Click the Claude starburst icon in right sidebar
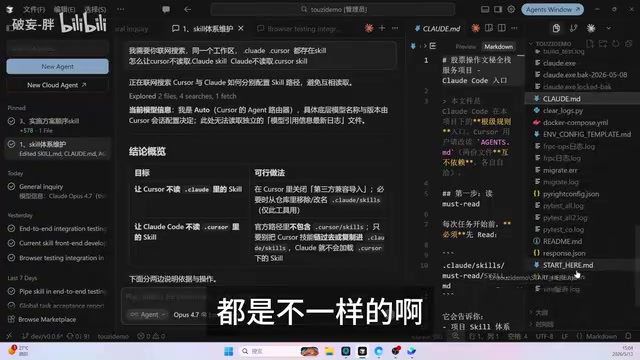Viewport: 640px width, 360px height. [591, 28]
